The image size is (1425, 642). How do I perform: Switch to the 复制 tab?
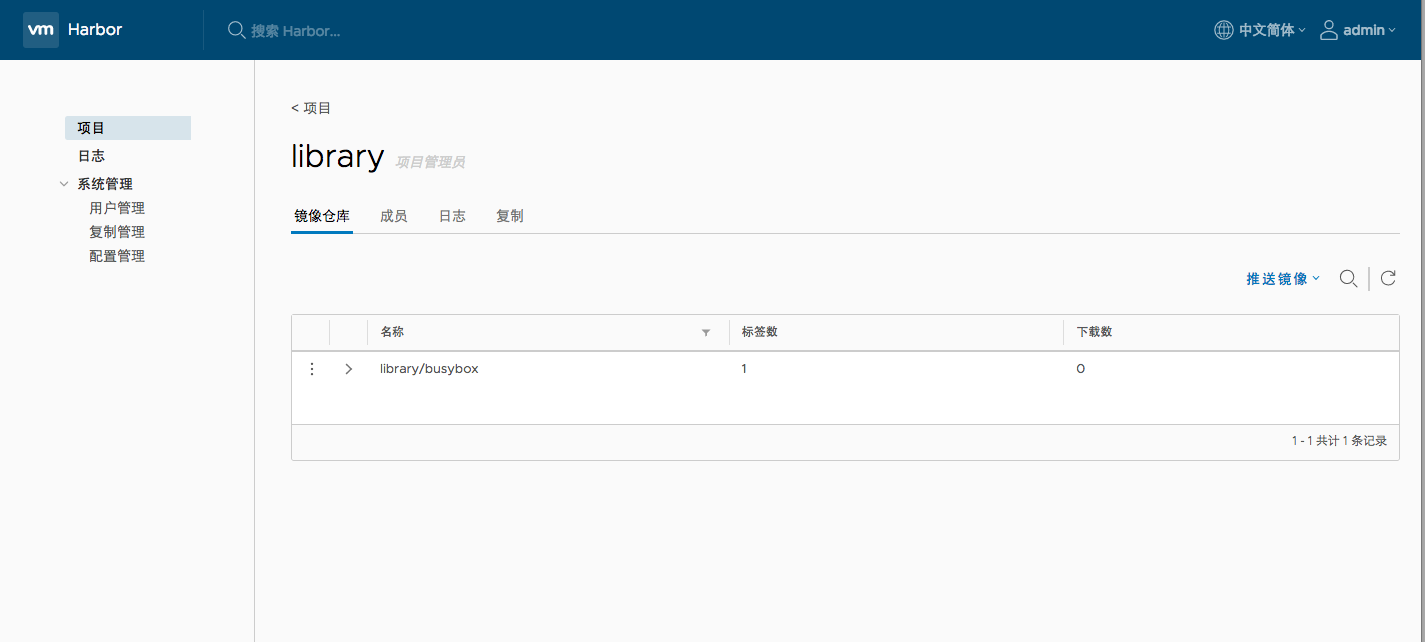pyautogui.click(x=510, y=216)
